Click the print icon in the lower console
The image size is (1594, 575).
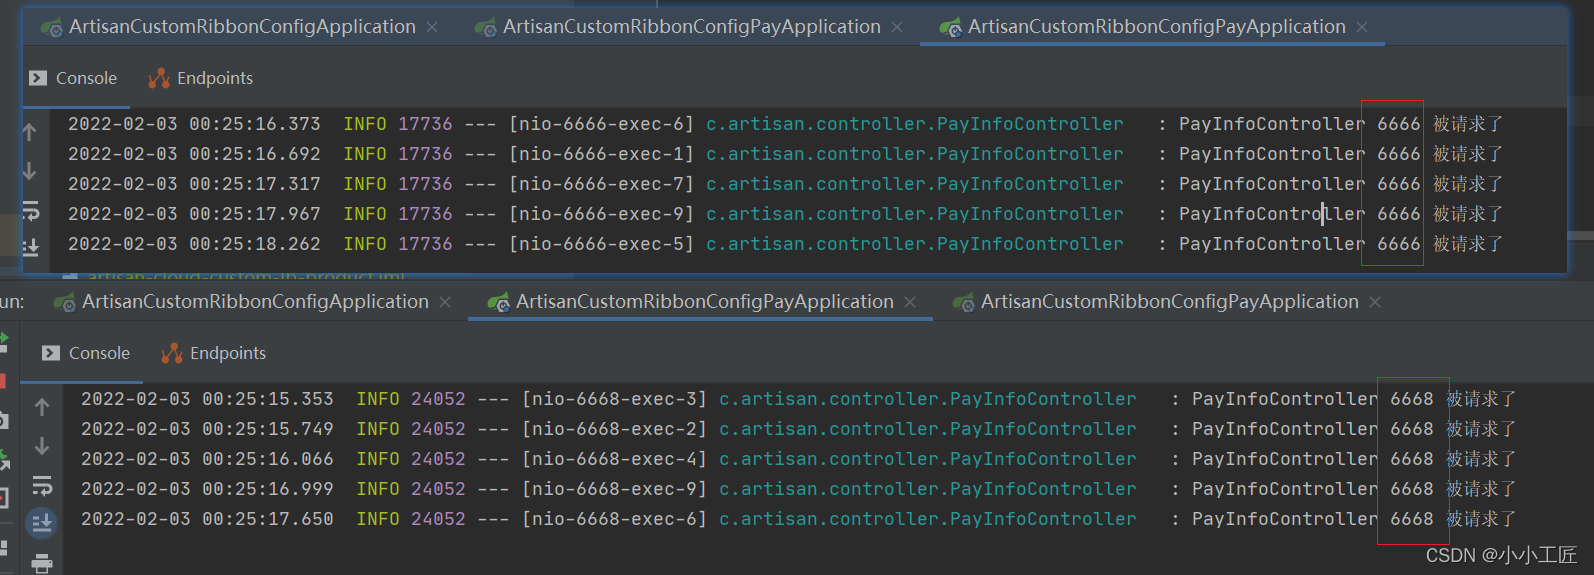click(42, 563)
